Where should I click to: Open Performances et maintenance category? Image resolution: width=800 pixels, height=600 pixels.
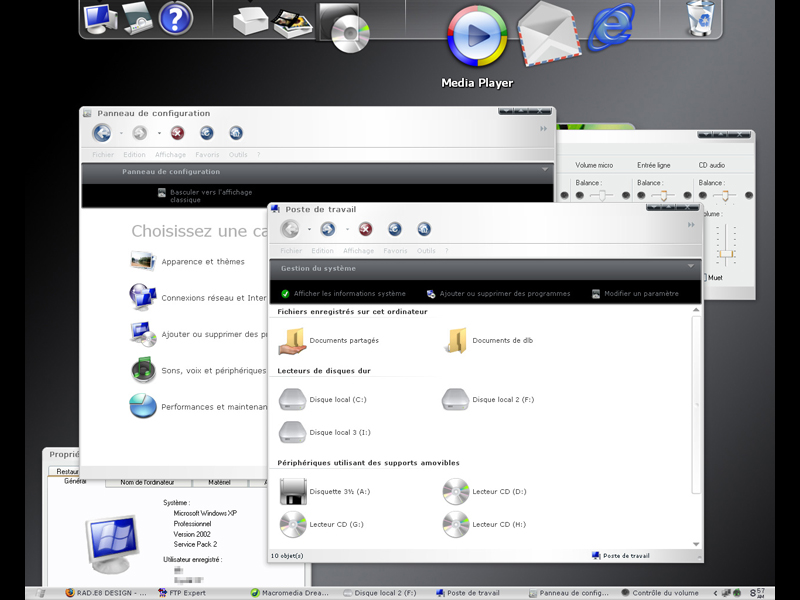(198, 407)
